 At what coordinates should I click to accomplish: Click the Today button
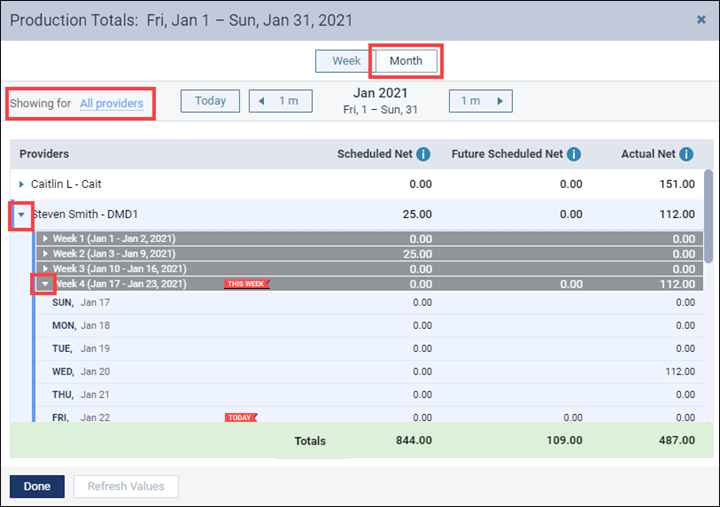point(210,101)
